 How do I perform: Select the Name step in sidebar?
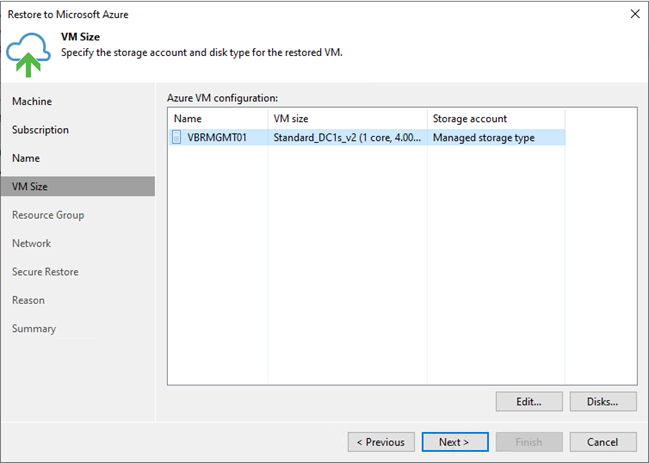pos(26,158)
